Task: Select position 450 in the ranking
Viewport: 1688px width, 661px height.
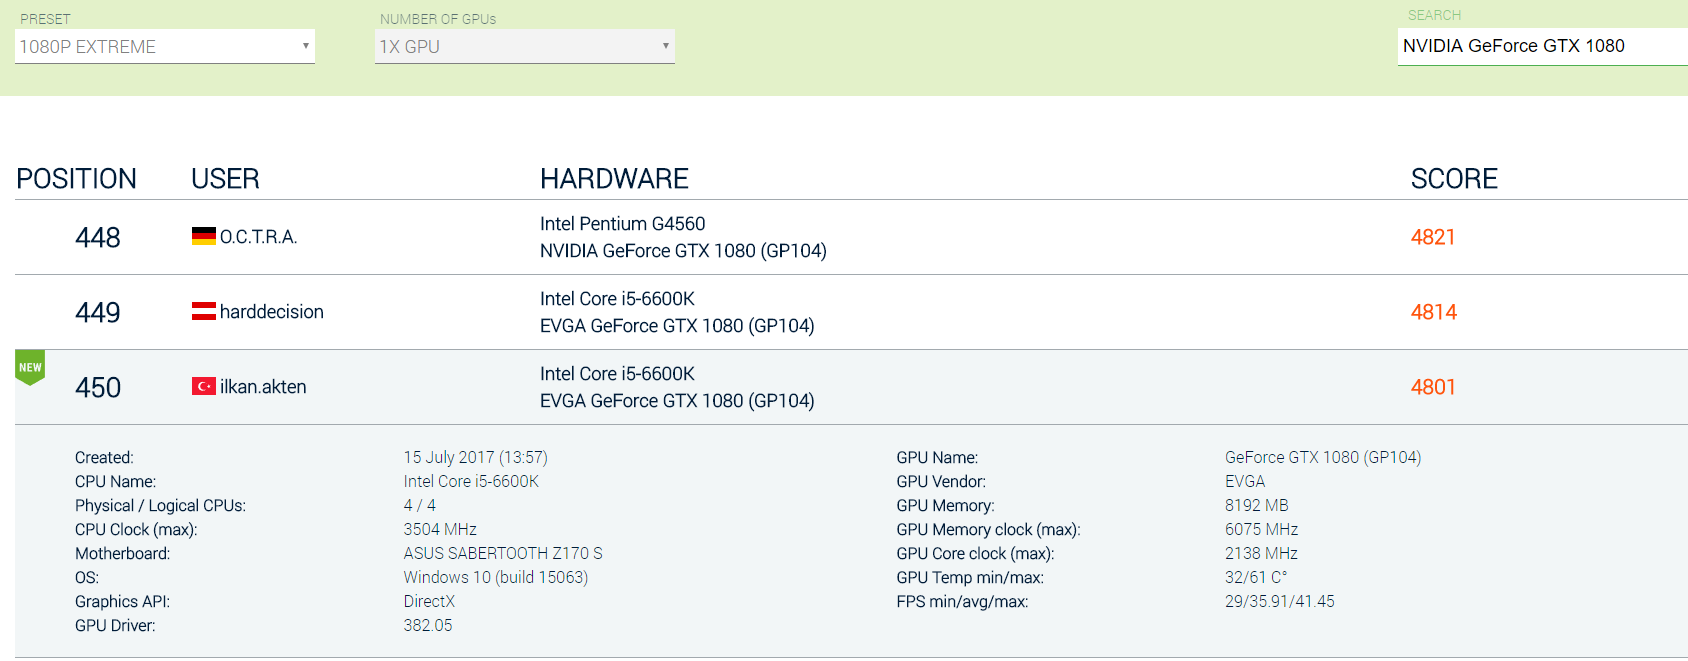Action: click(98, 388)
